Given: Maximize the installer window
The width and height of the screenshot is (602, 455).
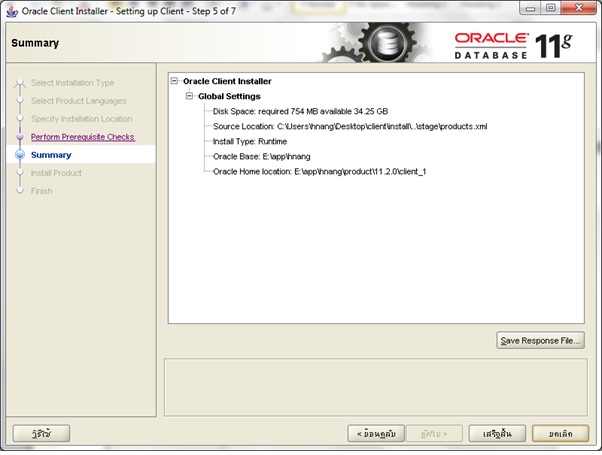Looking at the screenshot, I should click(x=551, y=8).
